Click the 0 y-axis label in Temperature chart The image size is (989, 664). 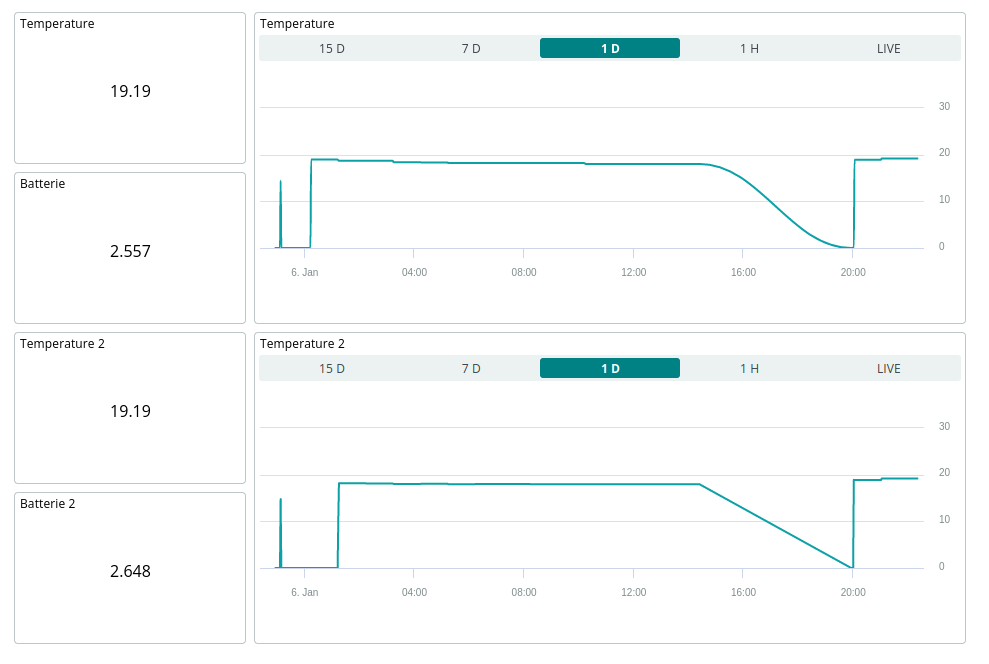point(942,247)
